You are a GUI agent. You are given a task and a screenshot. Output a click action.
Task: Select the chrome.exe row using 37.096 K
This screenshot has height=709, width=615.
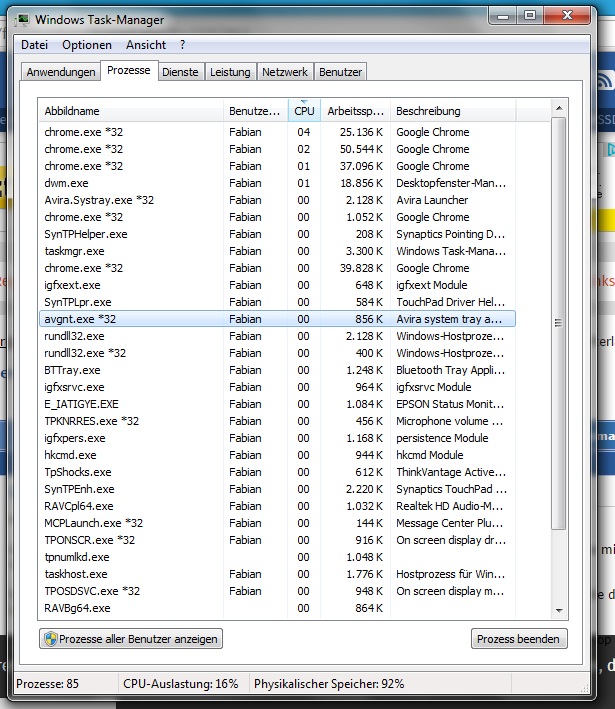pos(277,166)
